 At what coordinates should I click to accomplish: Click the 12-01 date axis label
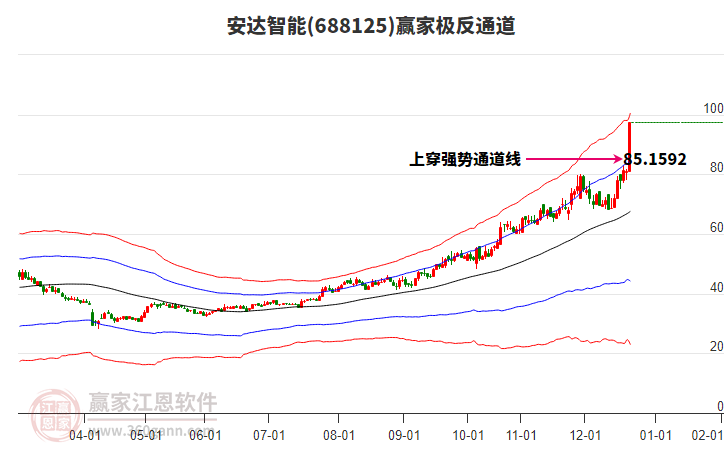click(x=585, y=435)
